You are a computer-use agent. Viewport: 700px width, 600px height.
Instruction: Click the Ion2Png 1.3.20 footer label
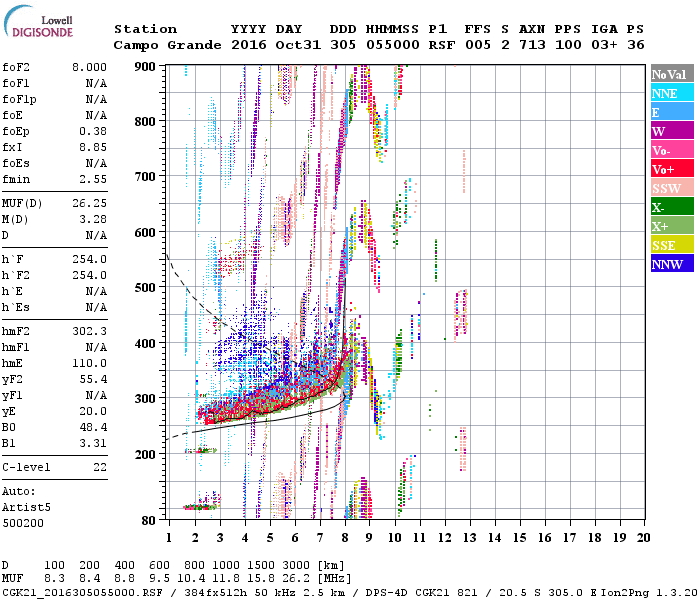click(649, 592)
